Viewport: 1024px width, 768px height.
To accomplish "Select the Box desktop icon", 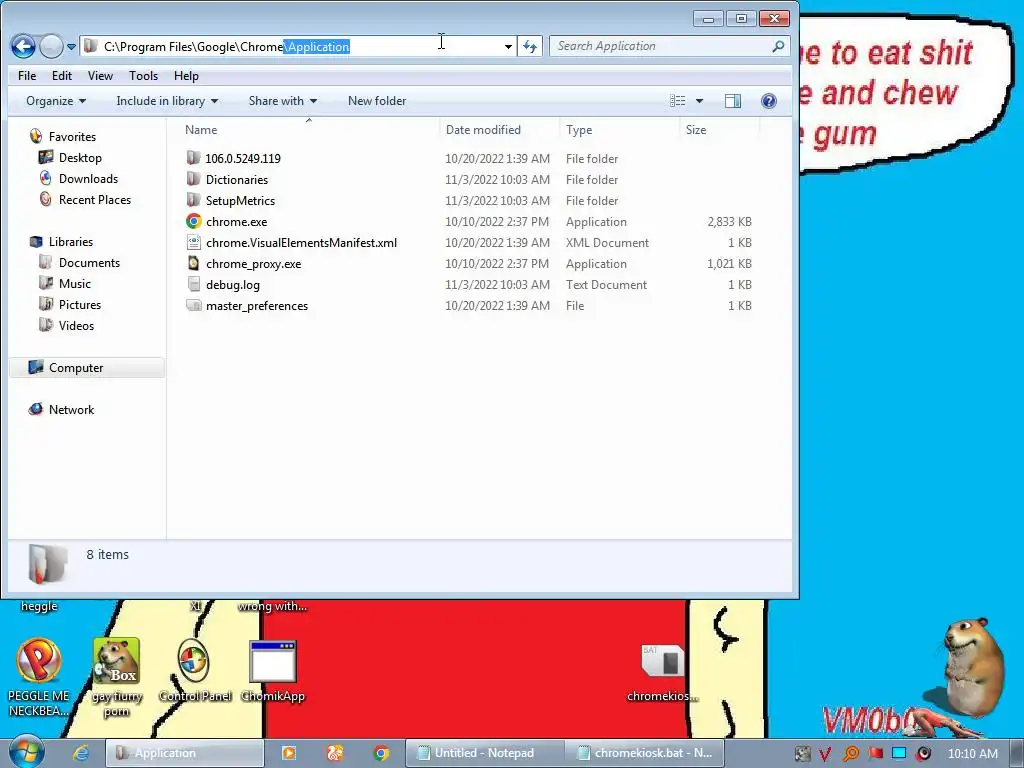I will [117, 677].
